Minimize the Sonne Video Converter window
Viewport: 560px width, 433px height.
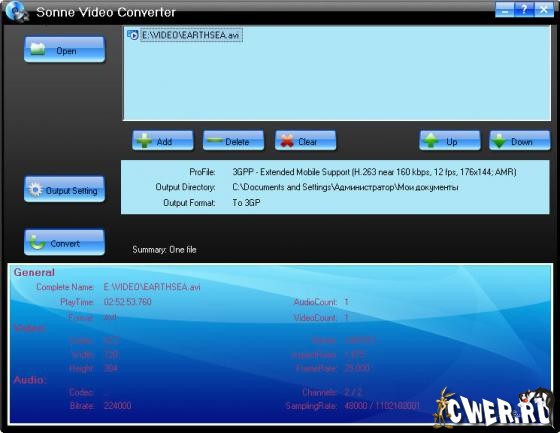[x=505, y=10]
